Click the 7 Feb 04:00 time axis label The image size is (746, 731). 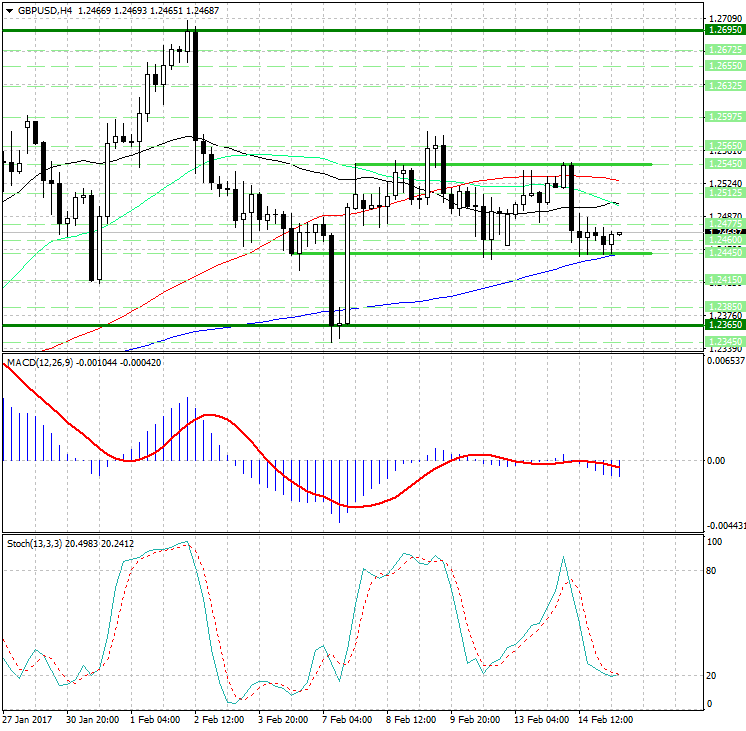pos(347,719)
